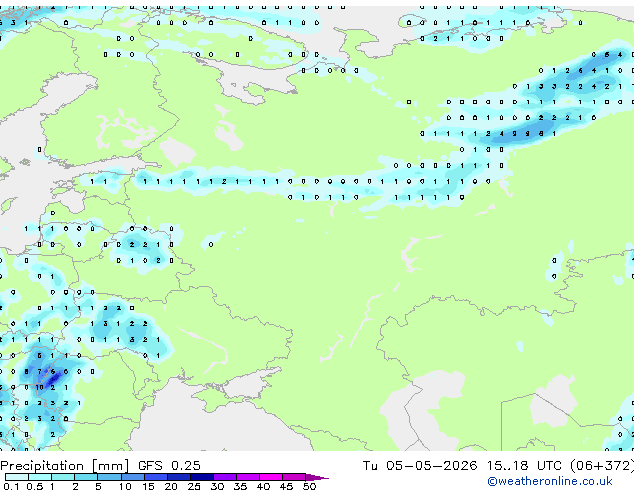Click the '10' precipitation value on the map
The width and height of the screenshot is (634, 490).
39,387
